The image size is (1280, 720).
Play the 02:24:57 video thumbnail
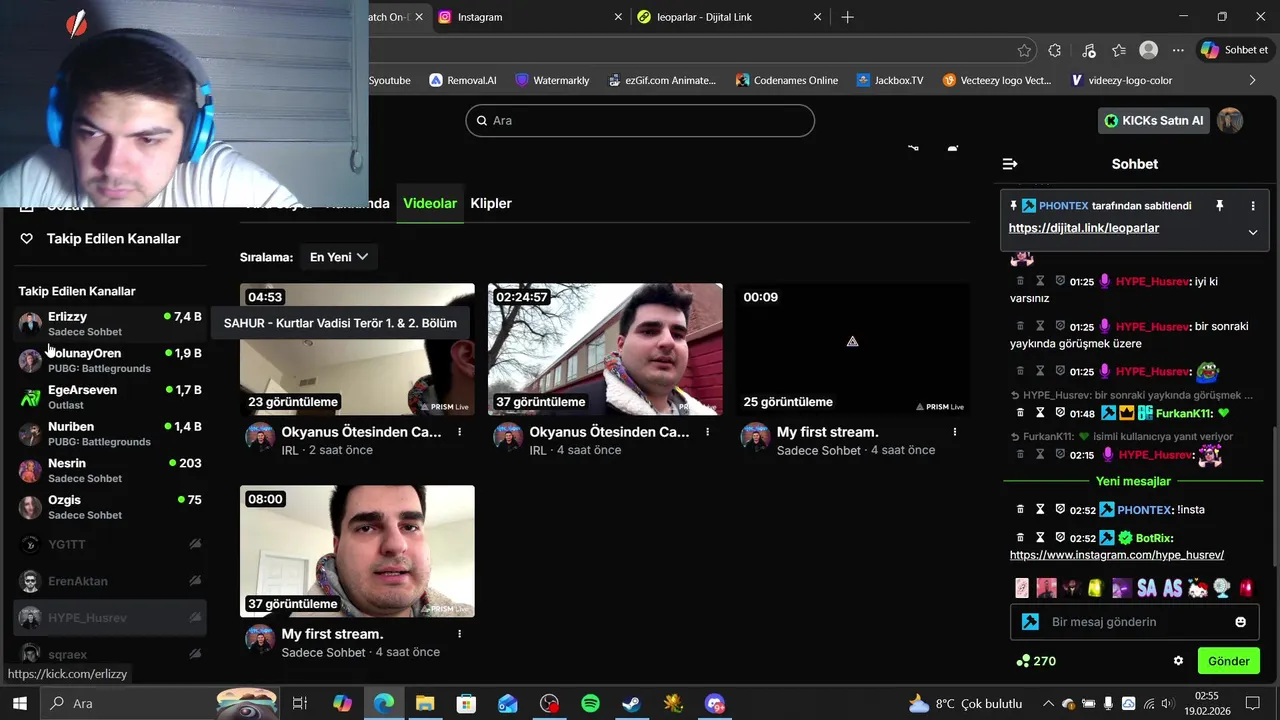coord(605,349)
